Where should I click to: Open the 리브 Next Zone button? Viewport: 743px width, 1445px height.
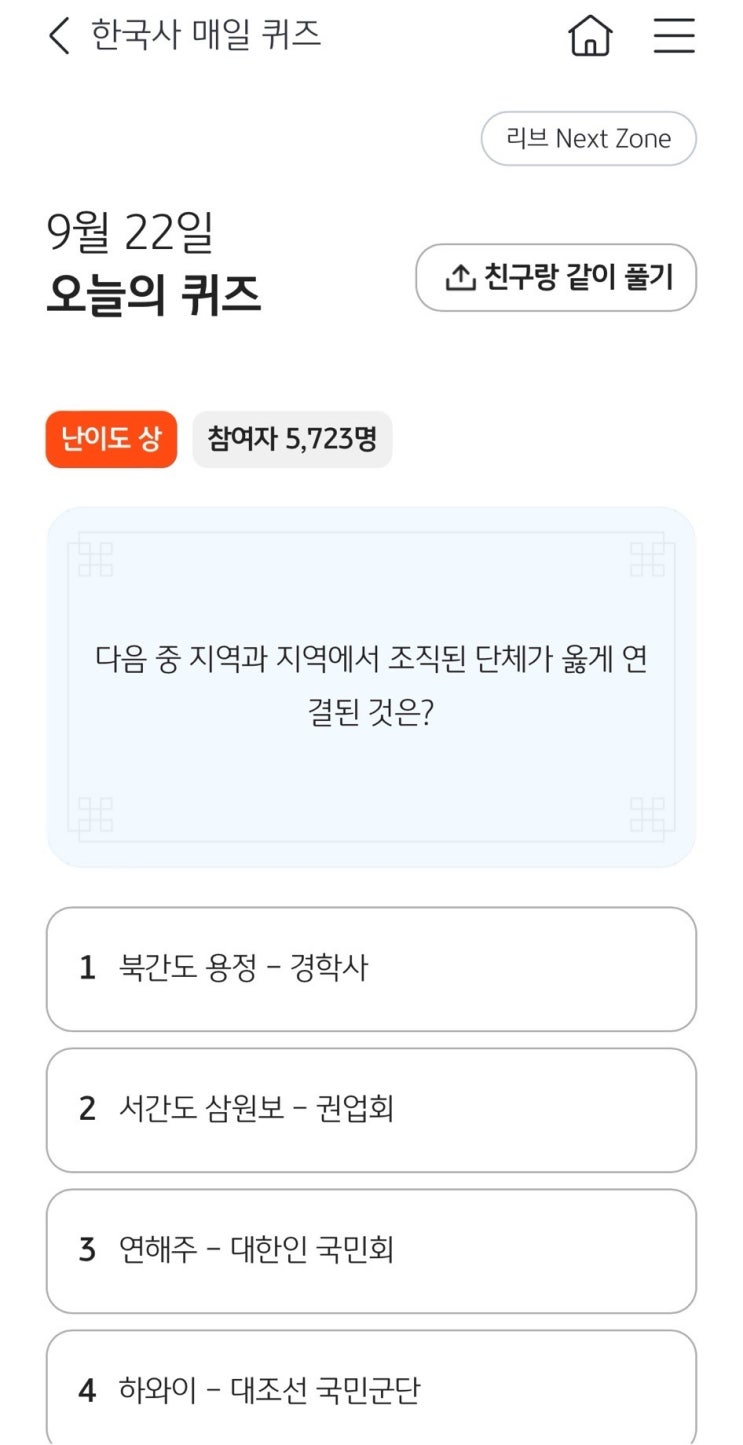tap(588, 139)
